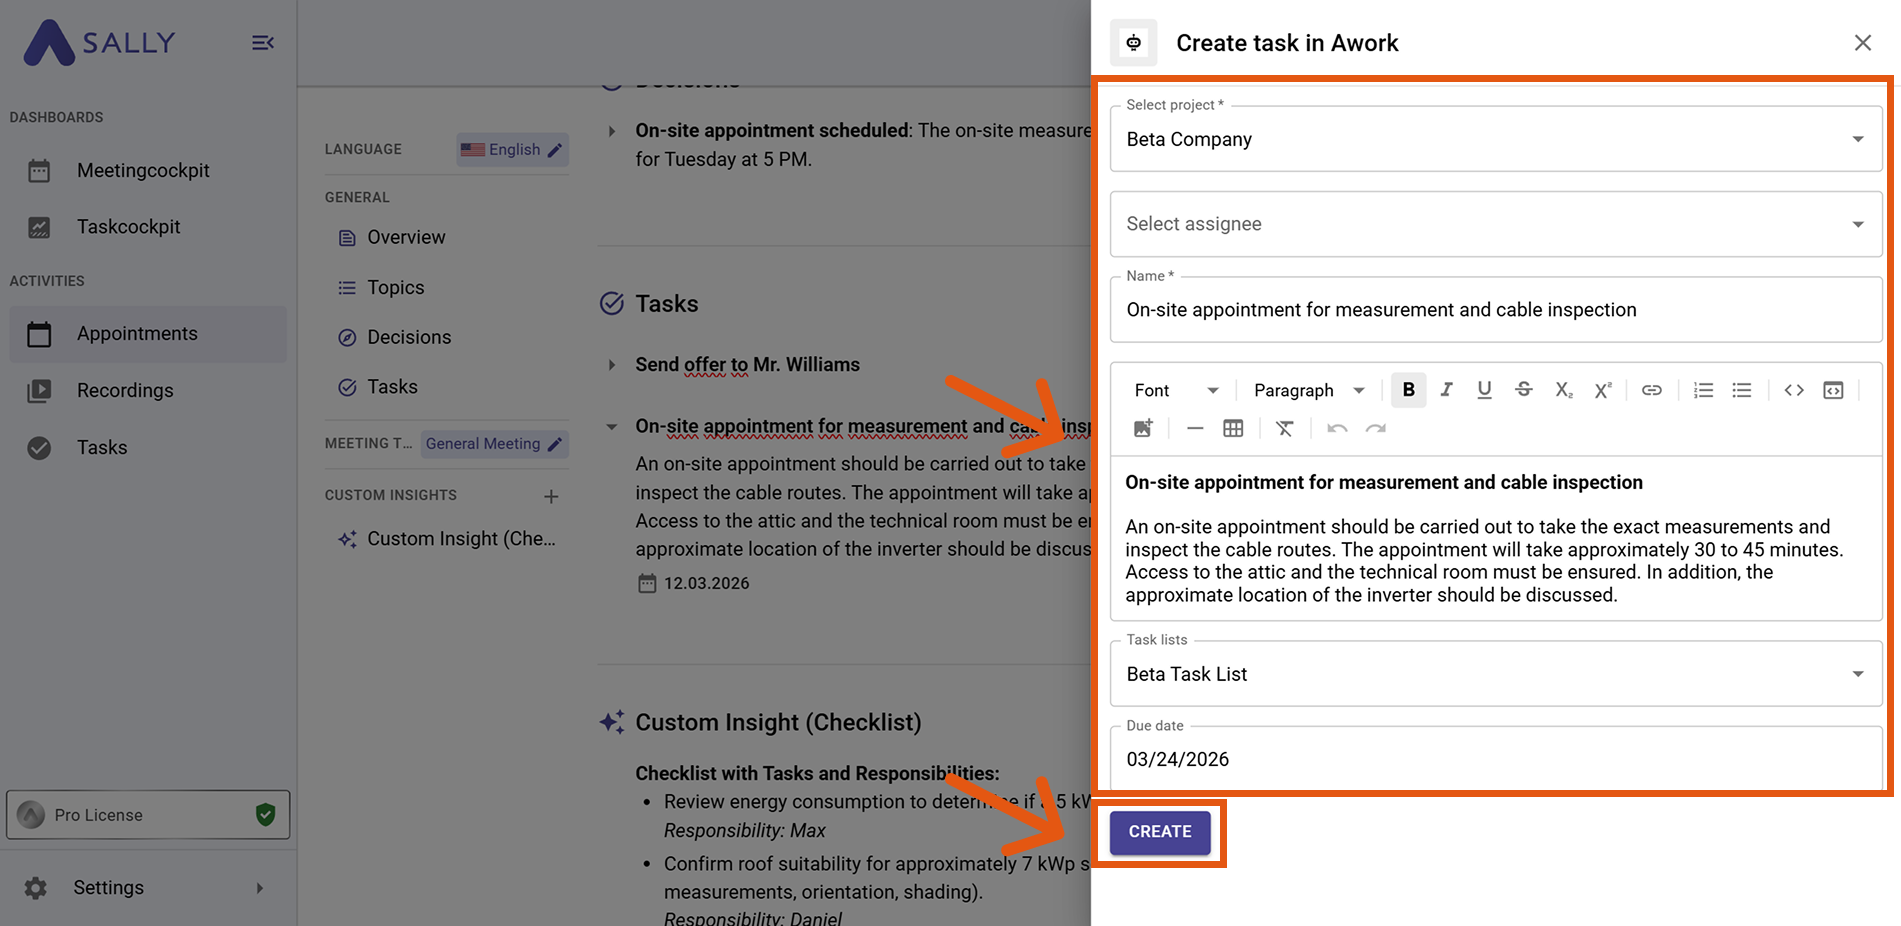1901x926 pixels.
Task: Apply strikethrough formatting
Action: 1523,390
